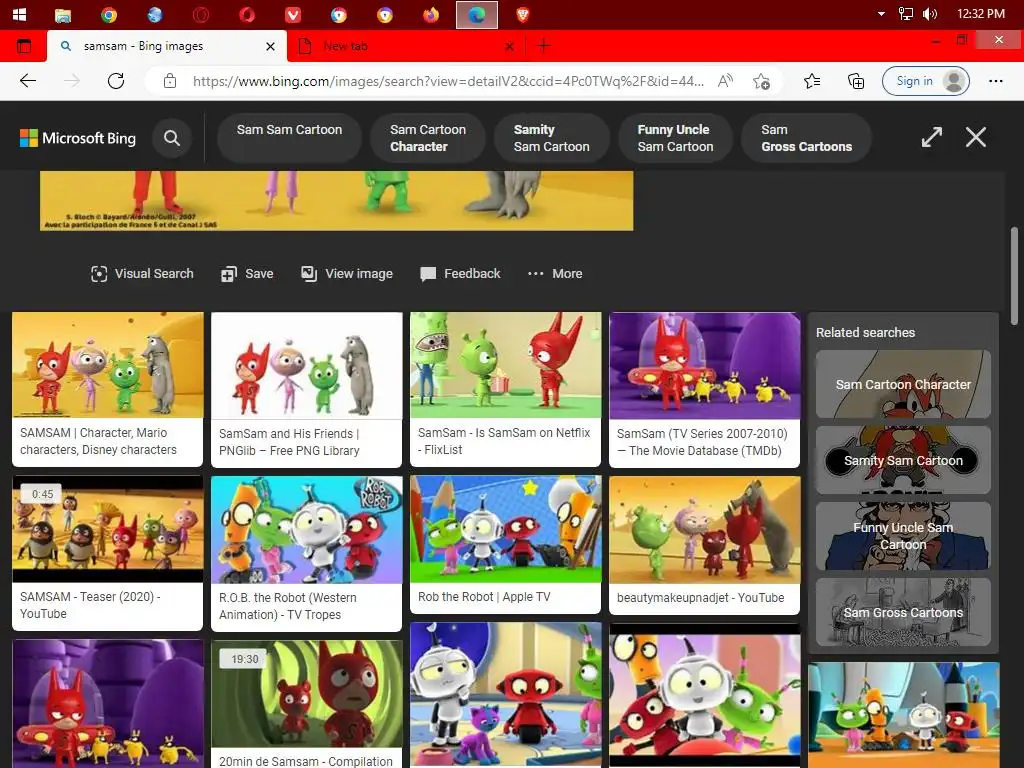Open the Favorites list

click(812, 81)
